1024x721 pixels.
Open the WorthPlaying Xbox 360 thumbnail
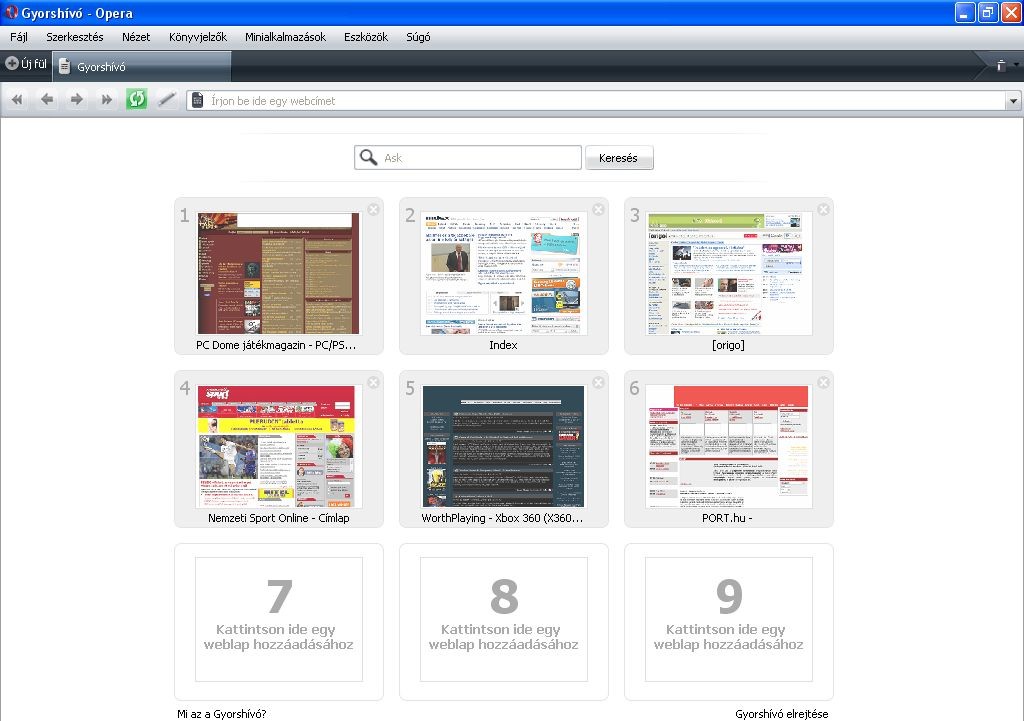[x=504, y=446]
